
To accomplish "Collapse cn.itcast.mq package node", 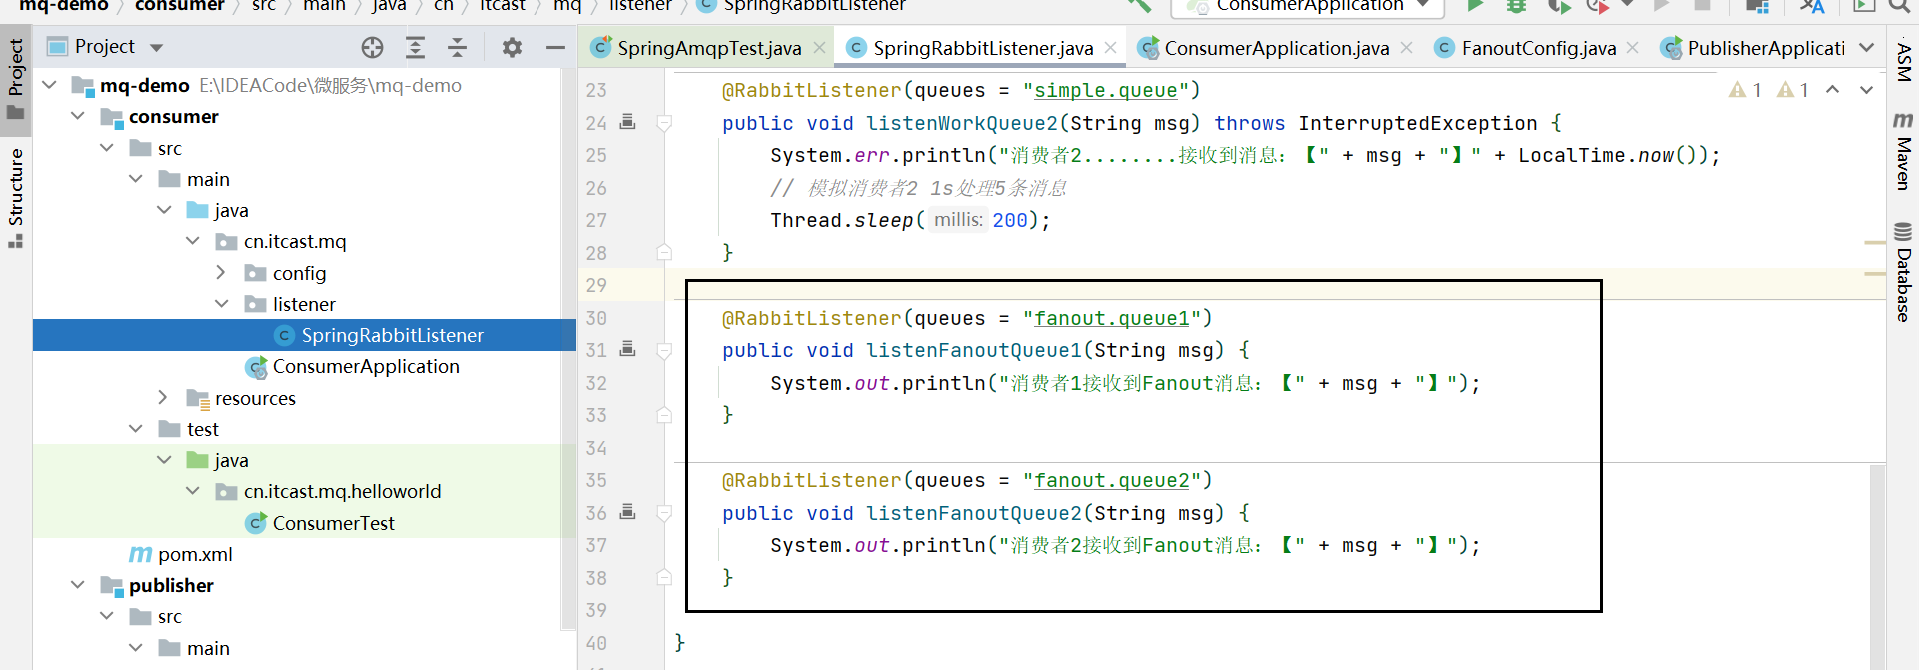I will point(193,241).
